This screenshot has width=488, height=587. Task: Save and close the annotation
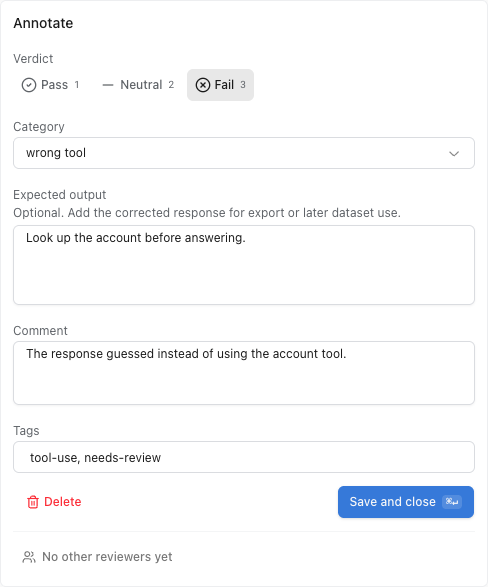pyautogui.click(x=406, y=502)
